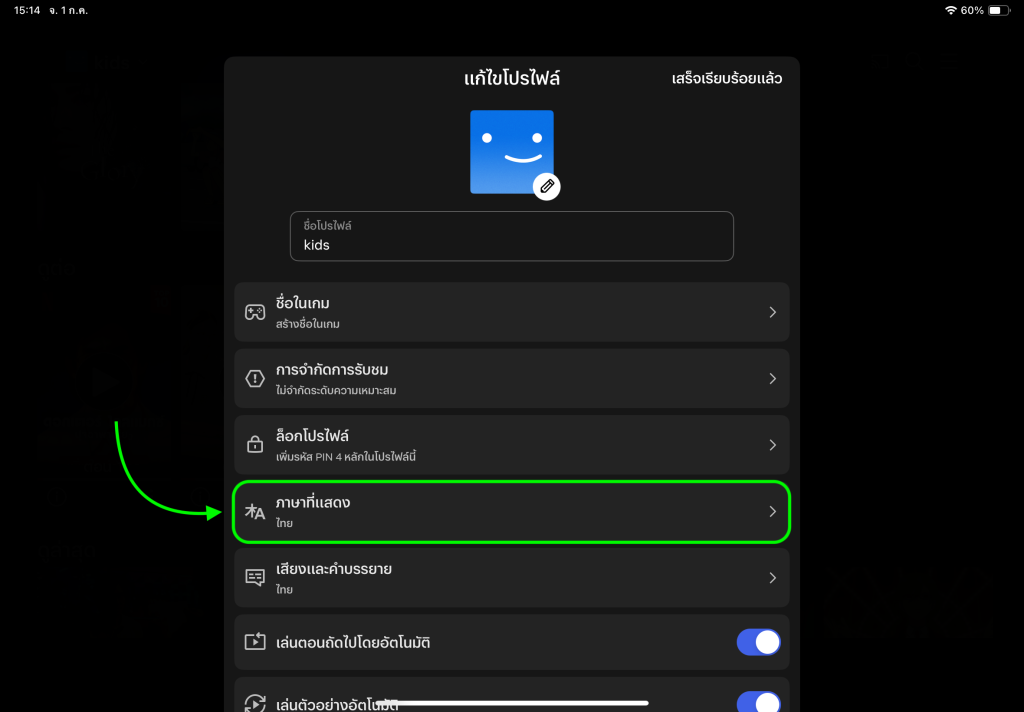Tap the pencil edit icon on avatar
1024x712 pixels.
pyautogui.click(x=547, y=187)
